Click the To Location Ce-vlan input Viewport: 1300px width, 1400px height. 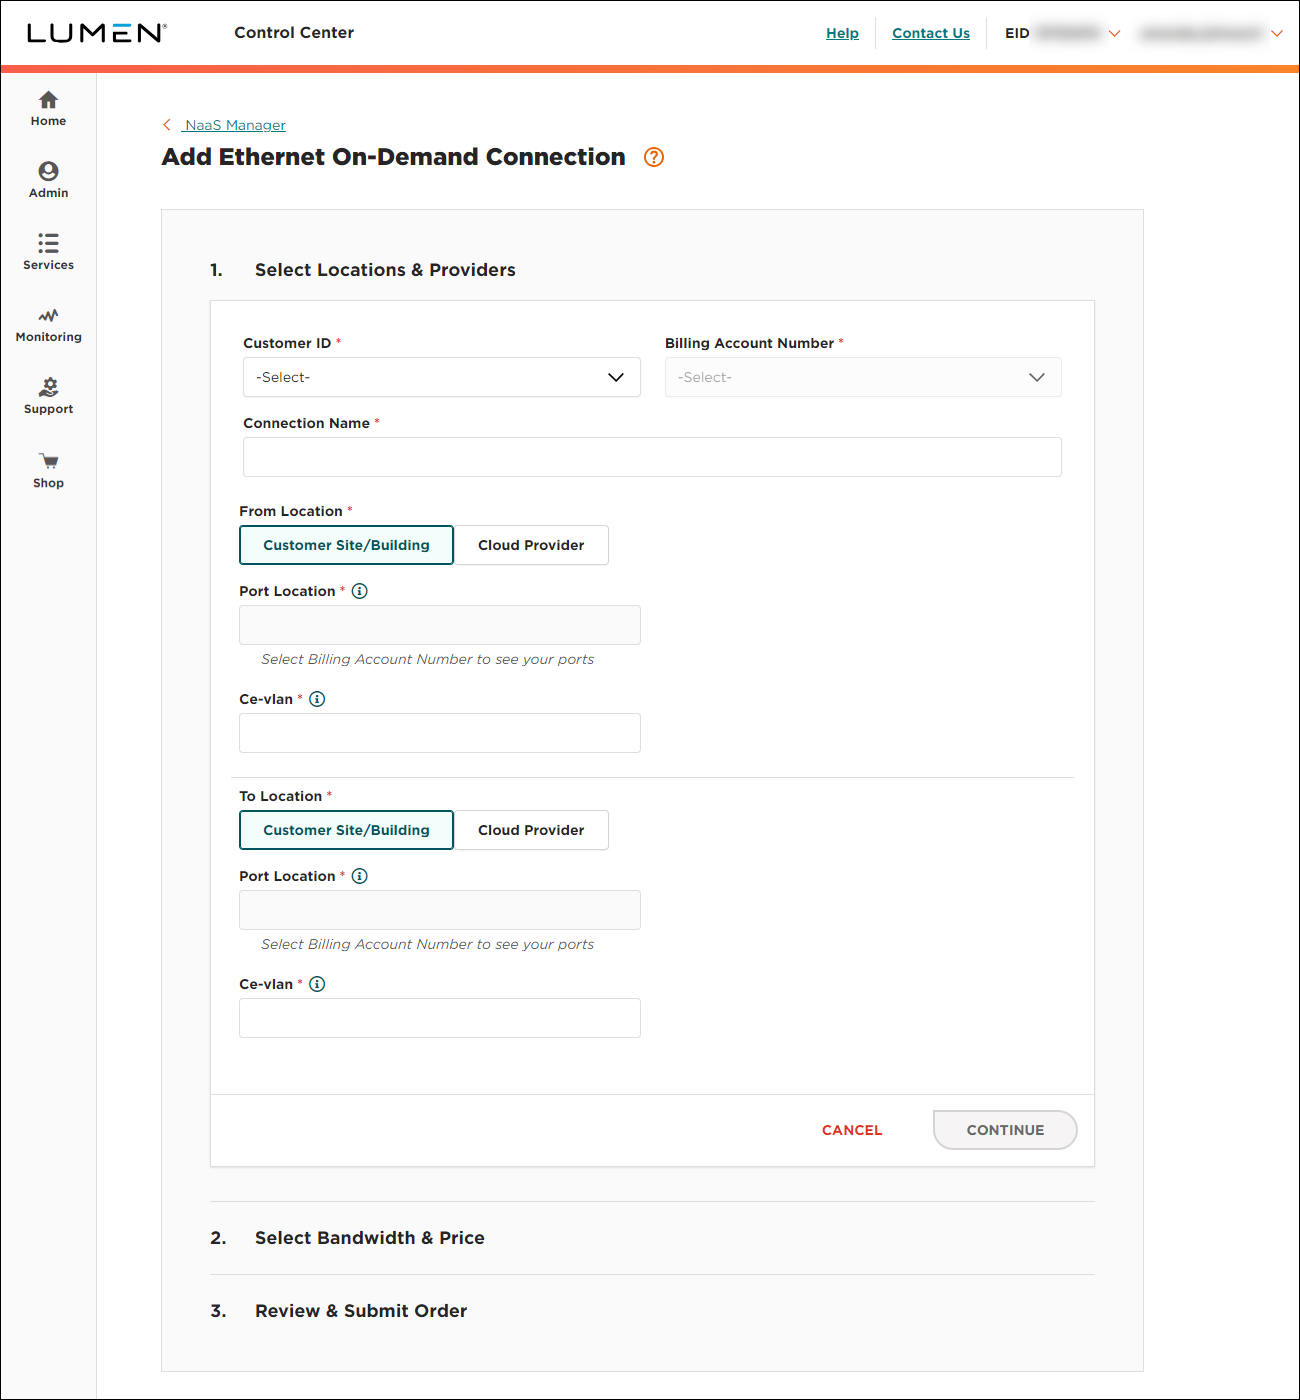440,1018
